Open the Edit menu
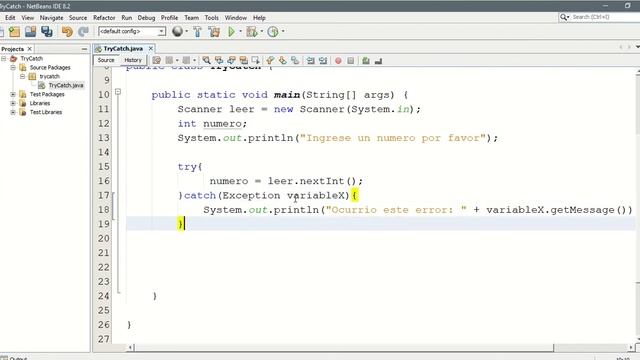 click(10, 18)
